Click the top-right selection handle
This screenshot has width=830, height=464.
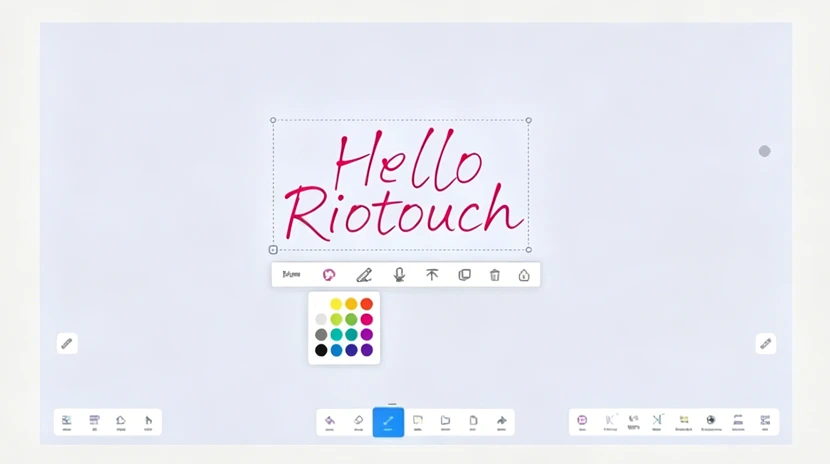[528, 121]
